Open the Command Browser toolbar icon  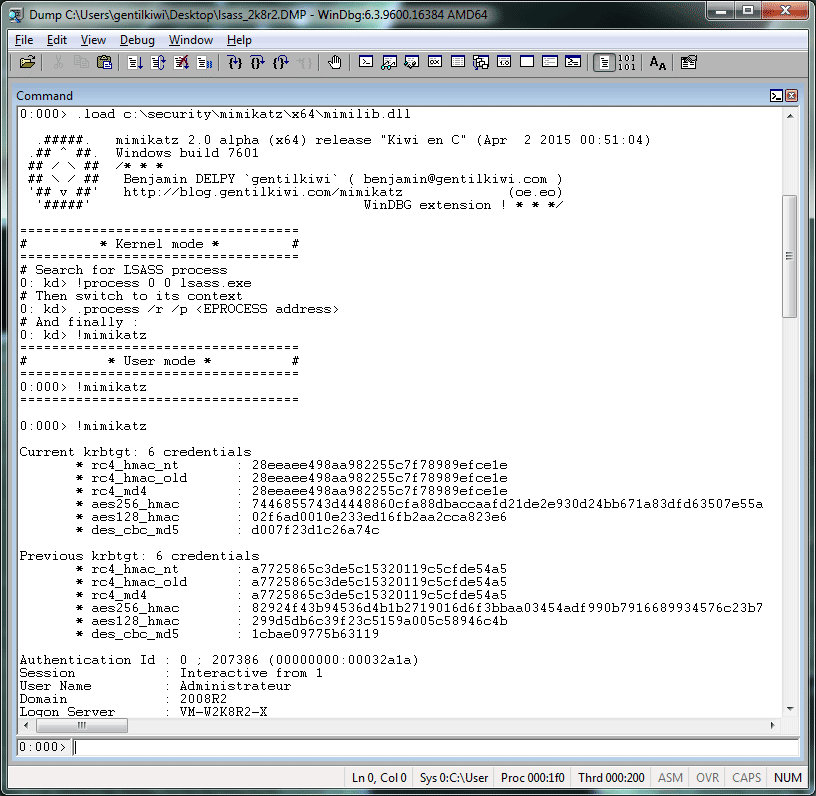pyautogui.click(x=572, y=62)
